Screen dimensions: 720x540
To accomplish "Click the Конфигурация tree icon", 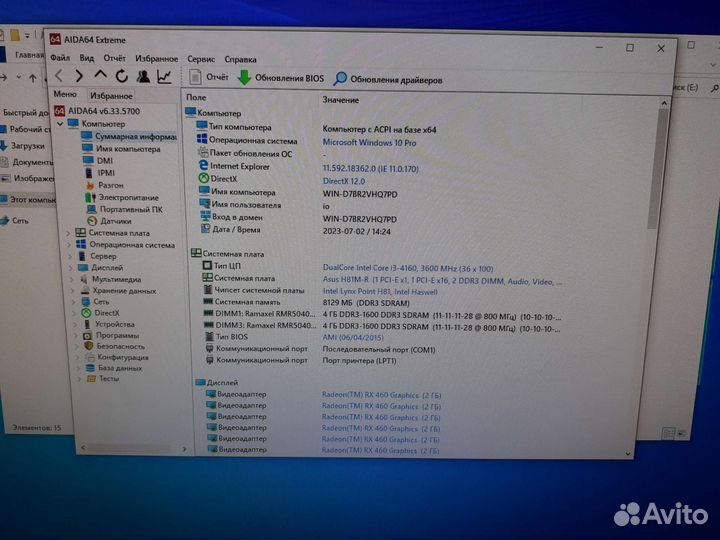I will [90, 357].
